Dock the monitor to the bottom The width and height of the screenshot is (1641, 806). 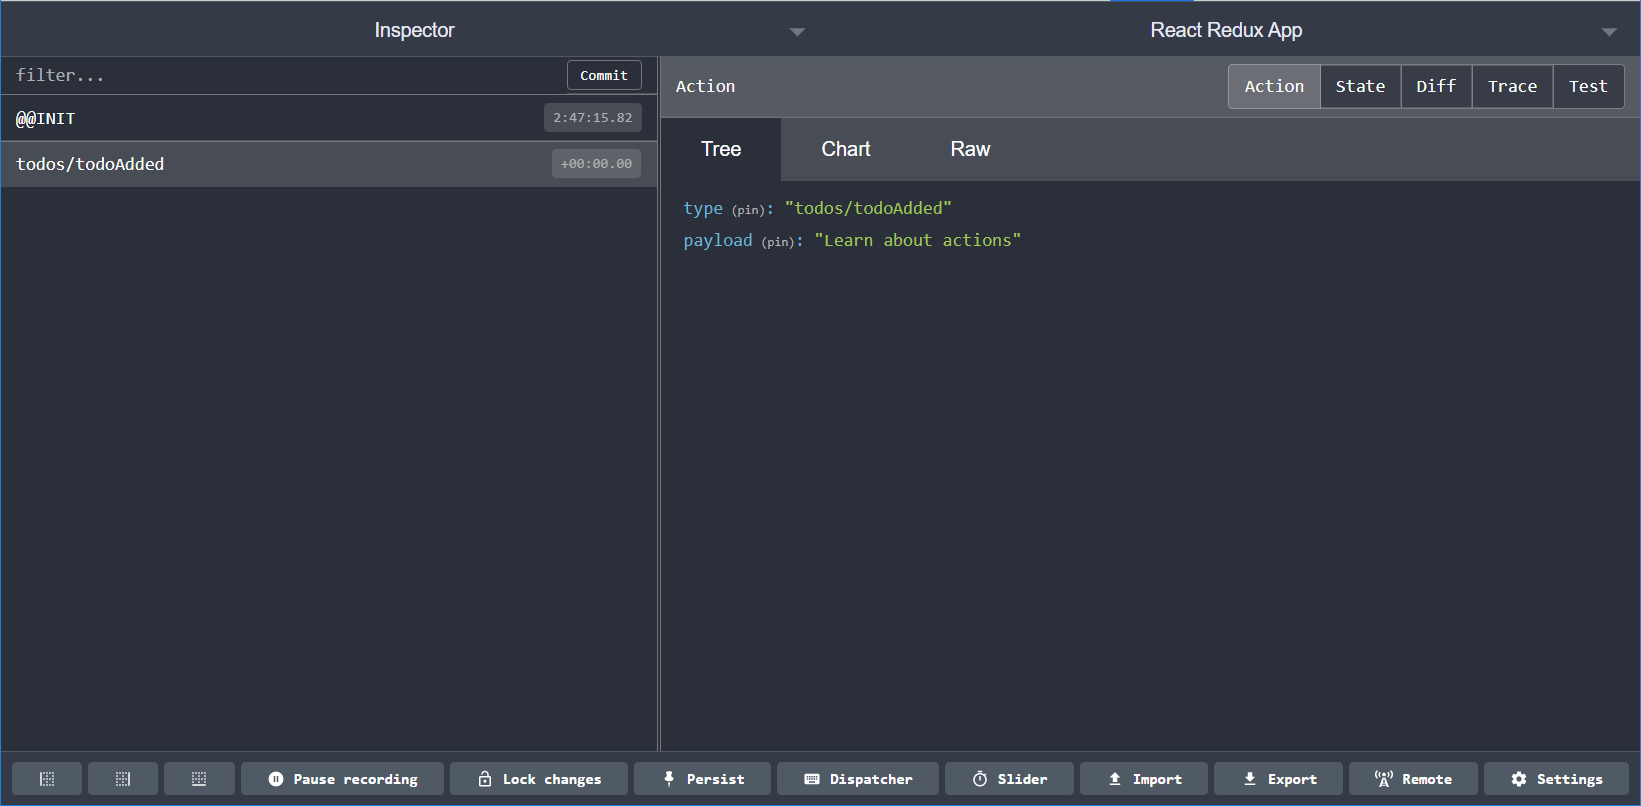(x=199, y=779)
